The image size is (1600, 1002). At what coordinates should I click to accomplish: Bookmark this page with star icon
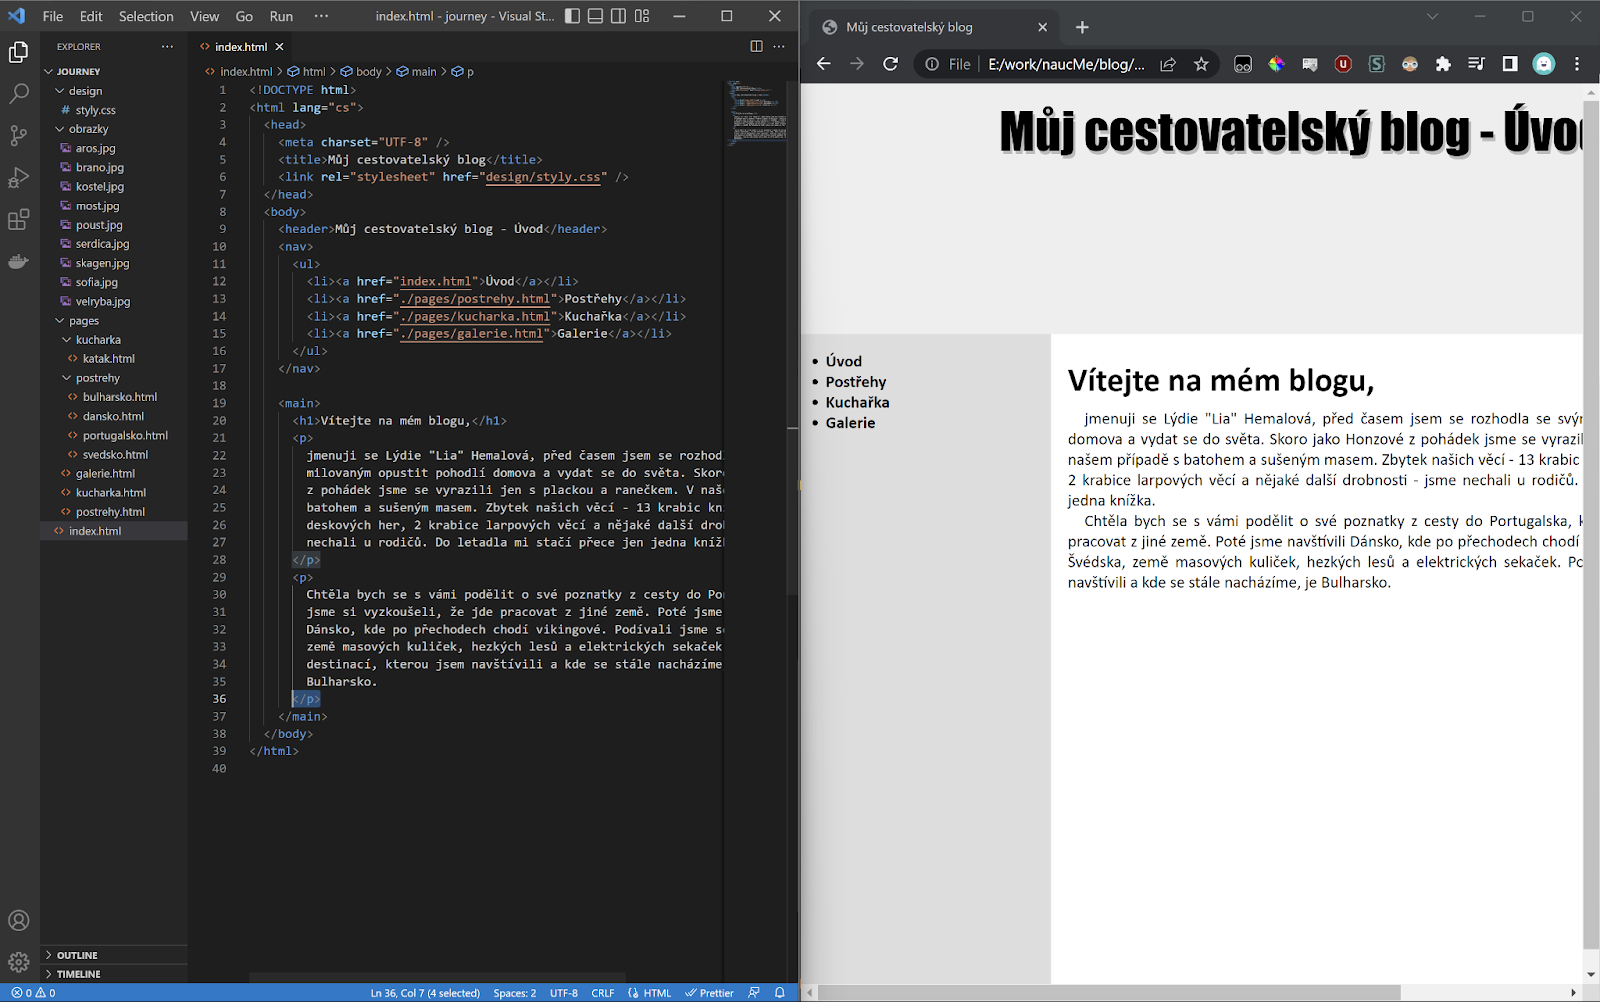(x=1201, y=64)
